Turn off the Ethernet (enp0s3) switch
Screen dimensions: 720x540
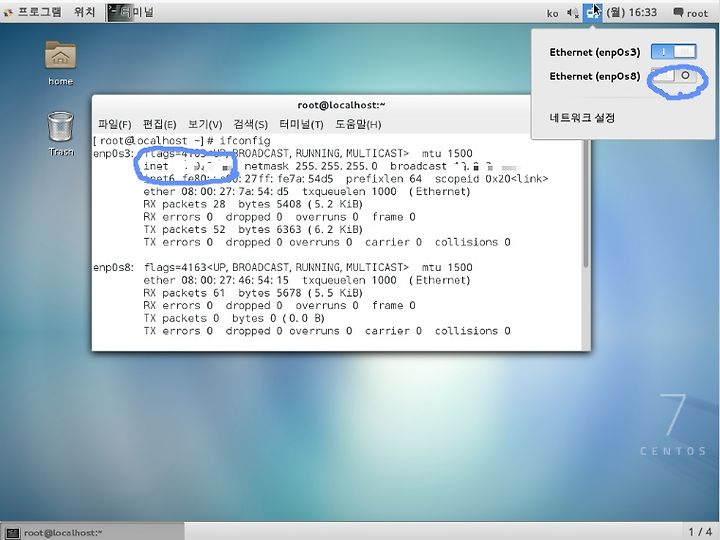coord(673,51)
